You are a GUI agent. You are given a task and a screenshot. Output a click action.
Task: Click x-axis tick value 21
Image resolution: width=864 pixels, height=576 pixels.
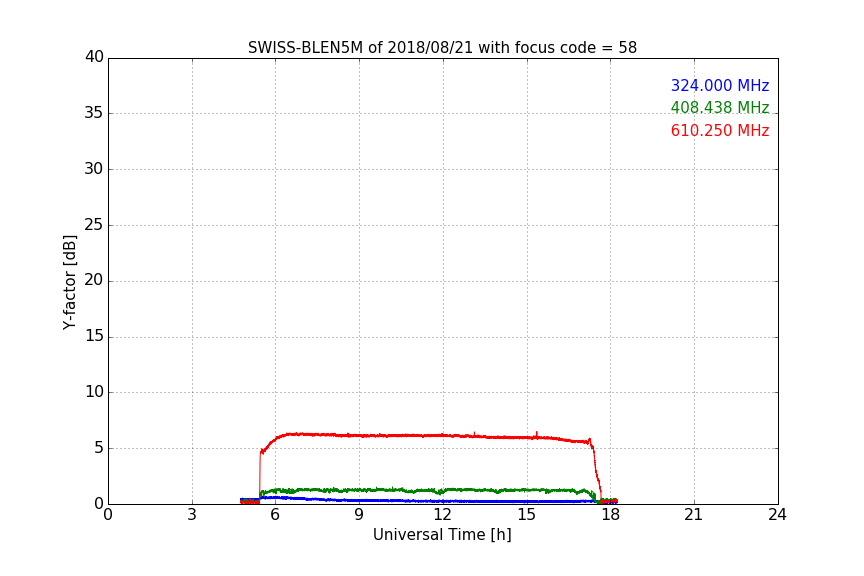[x=694, y=515]
